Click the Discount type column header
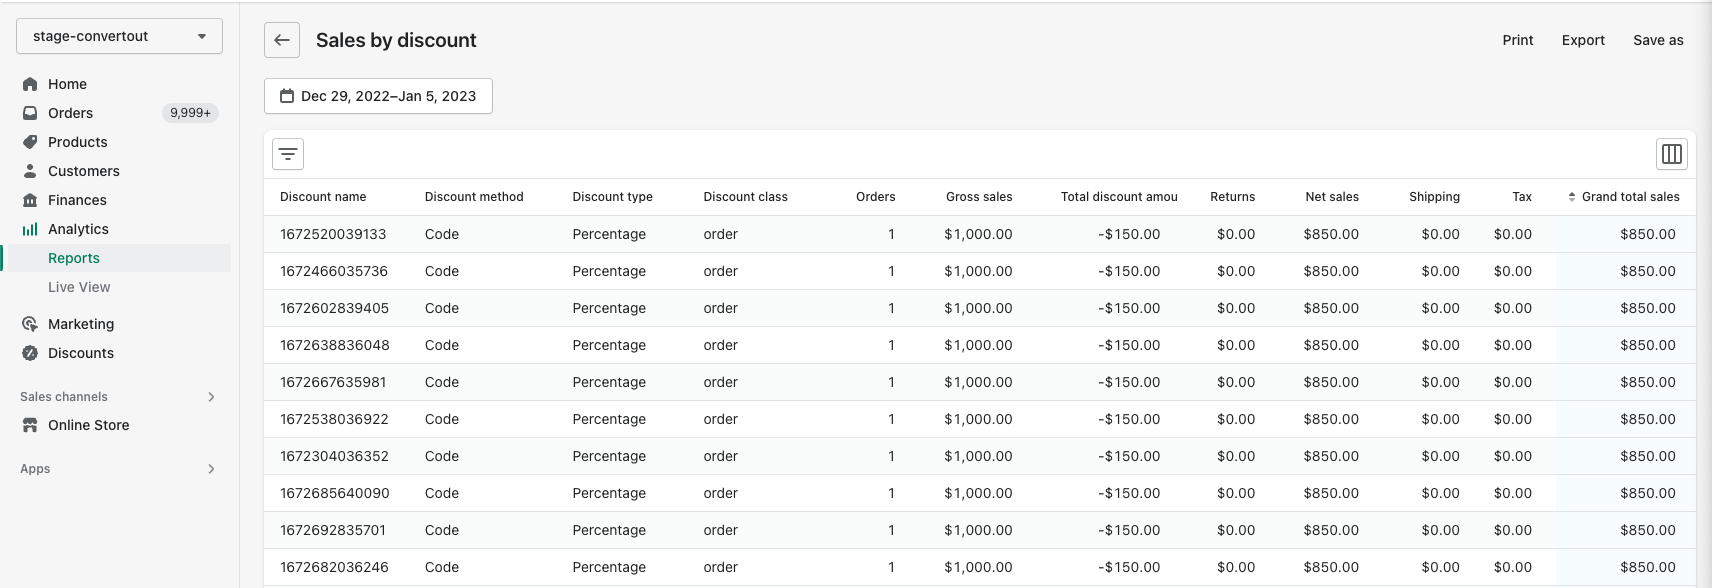This screenshot has height=588, width=1712. click(x=612, y=197)
